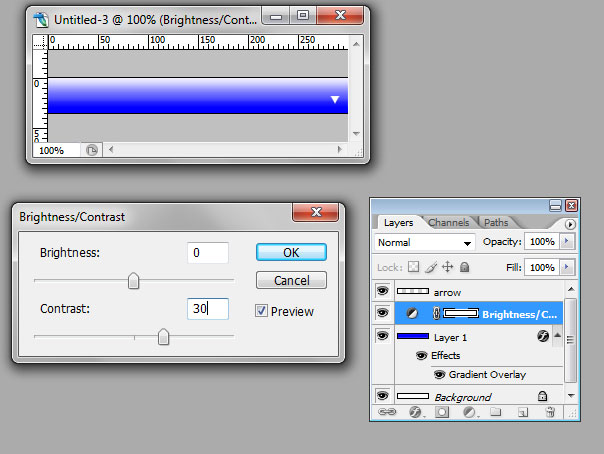Switch to the Layers tab

[x=398, y=223]
